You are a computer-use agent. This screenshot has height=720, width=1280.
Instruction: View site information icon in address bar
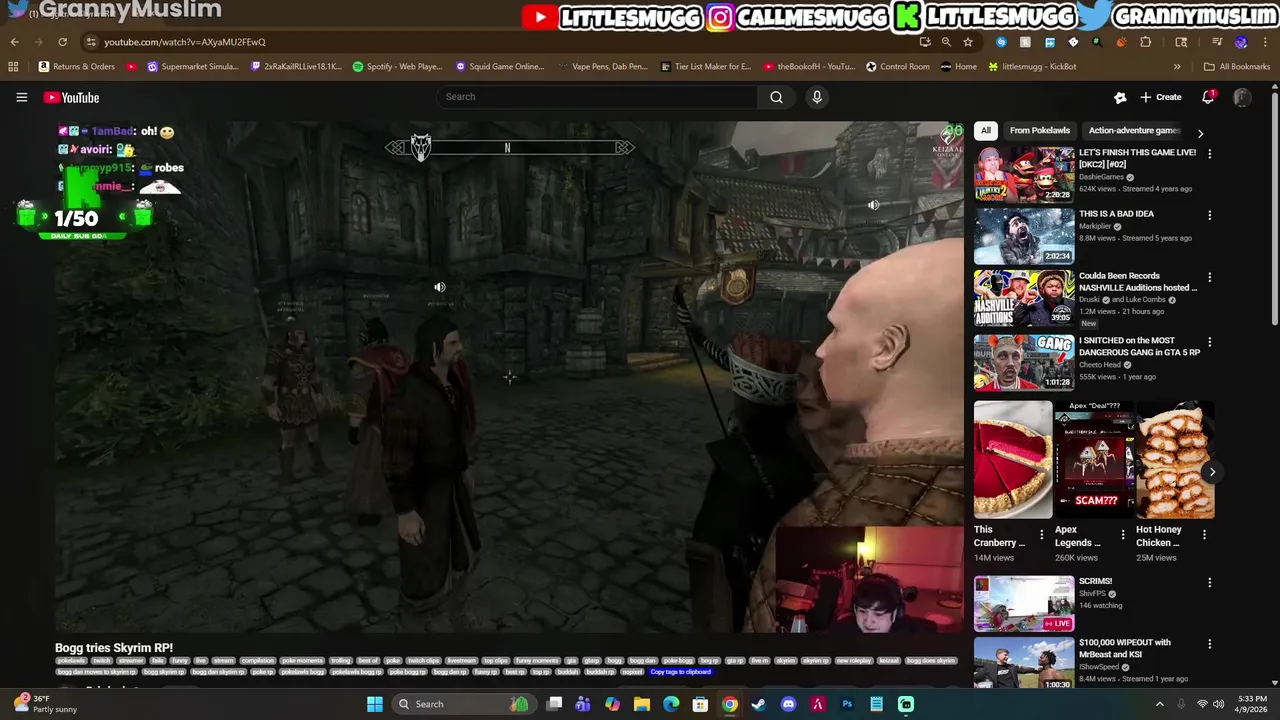(x=91, y=42)
